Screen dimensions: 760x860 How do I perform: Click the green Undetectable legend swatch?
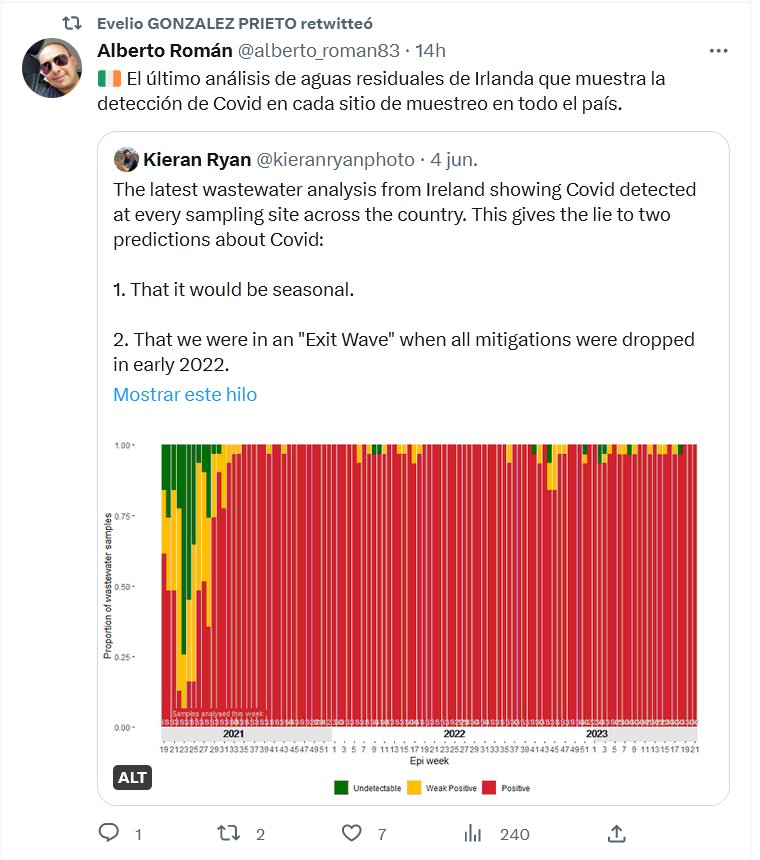tap(341, 788)
